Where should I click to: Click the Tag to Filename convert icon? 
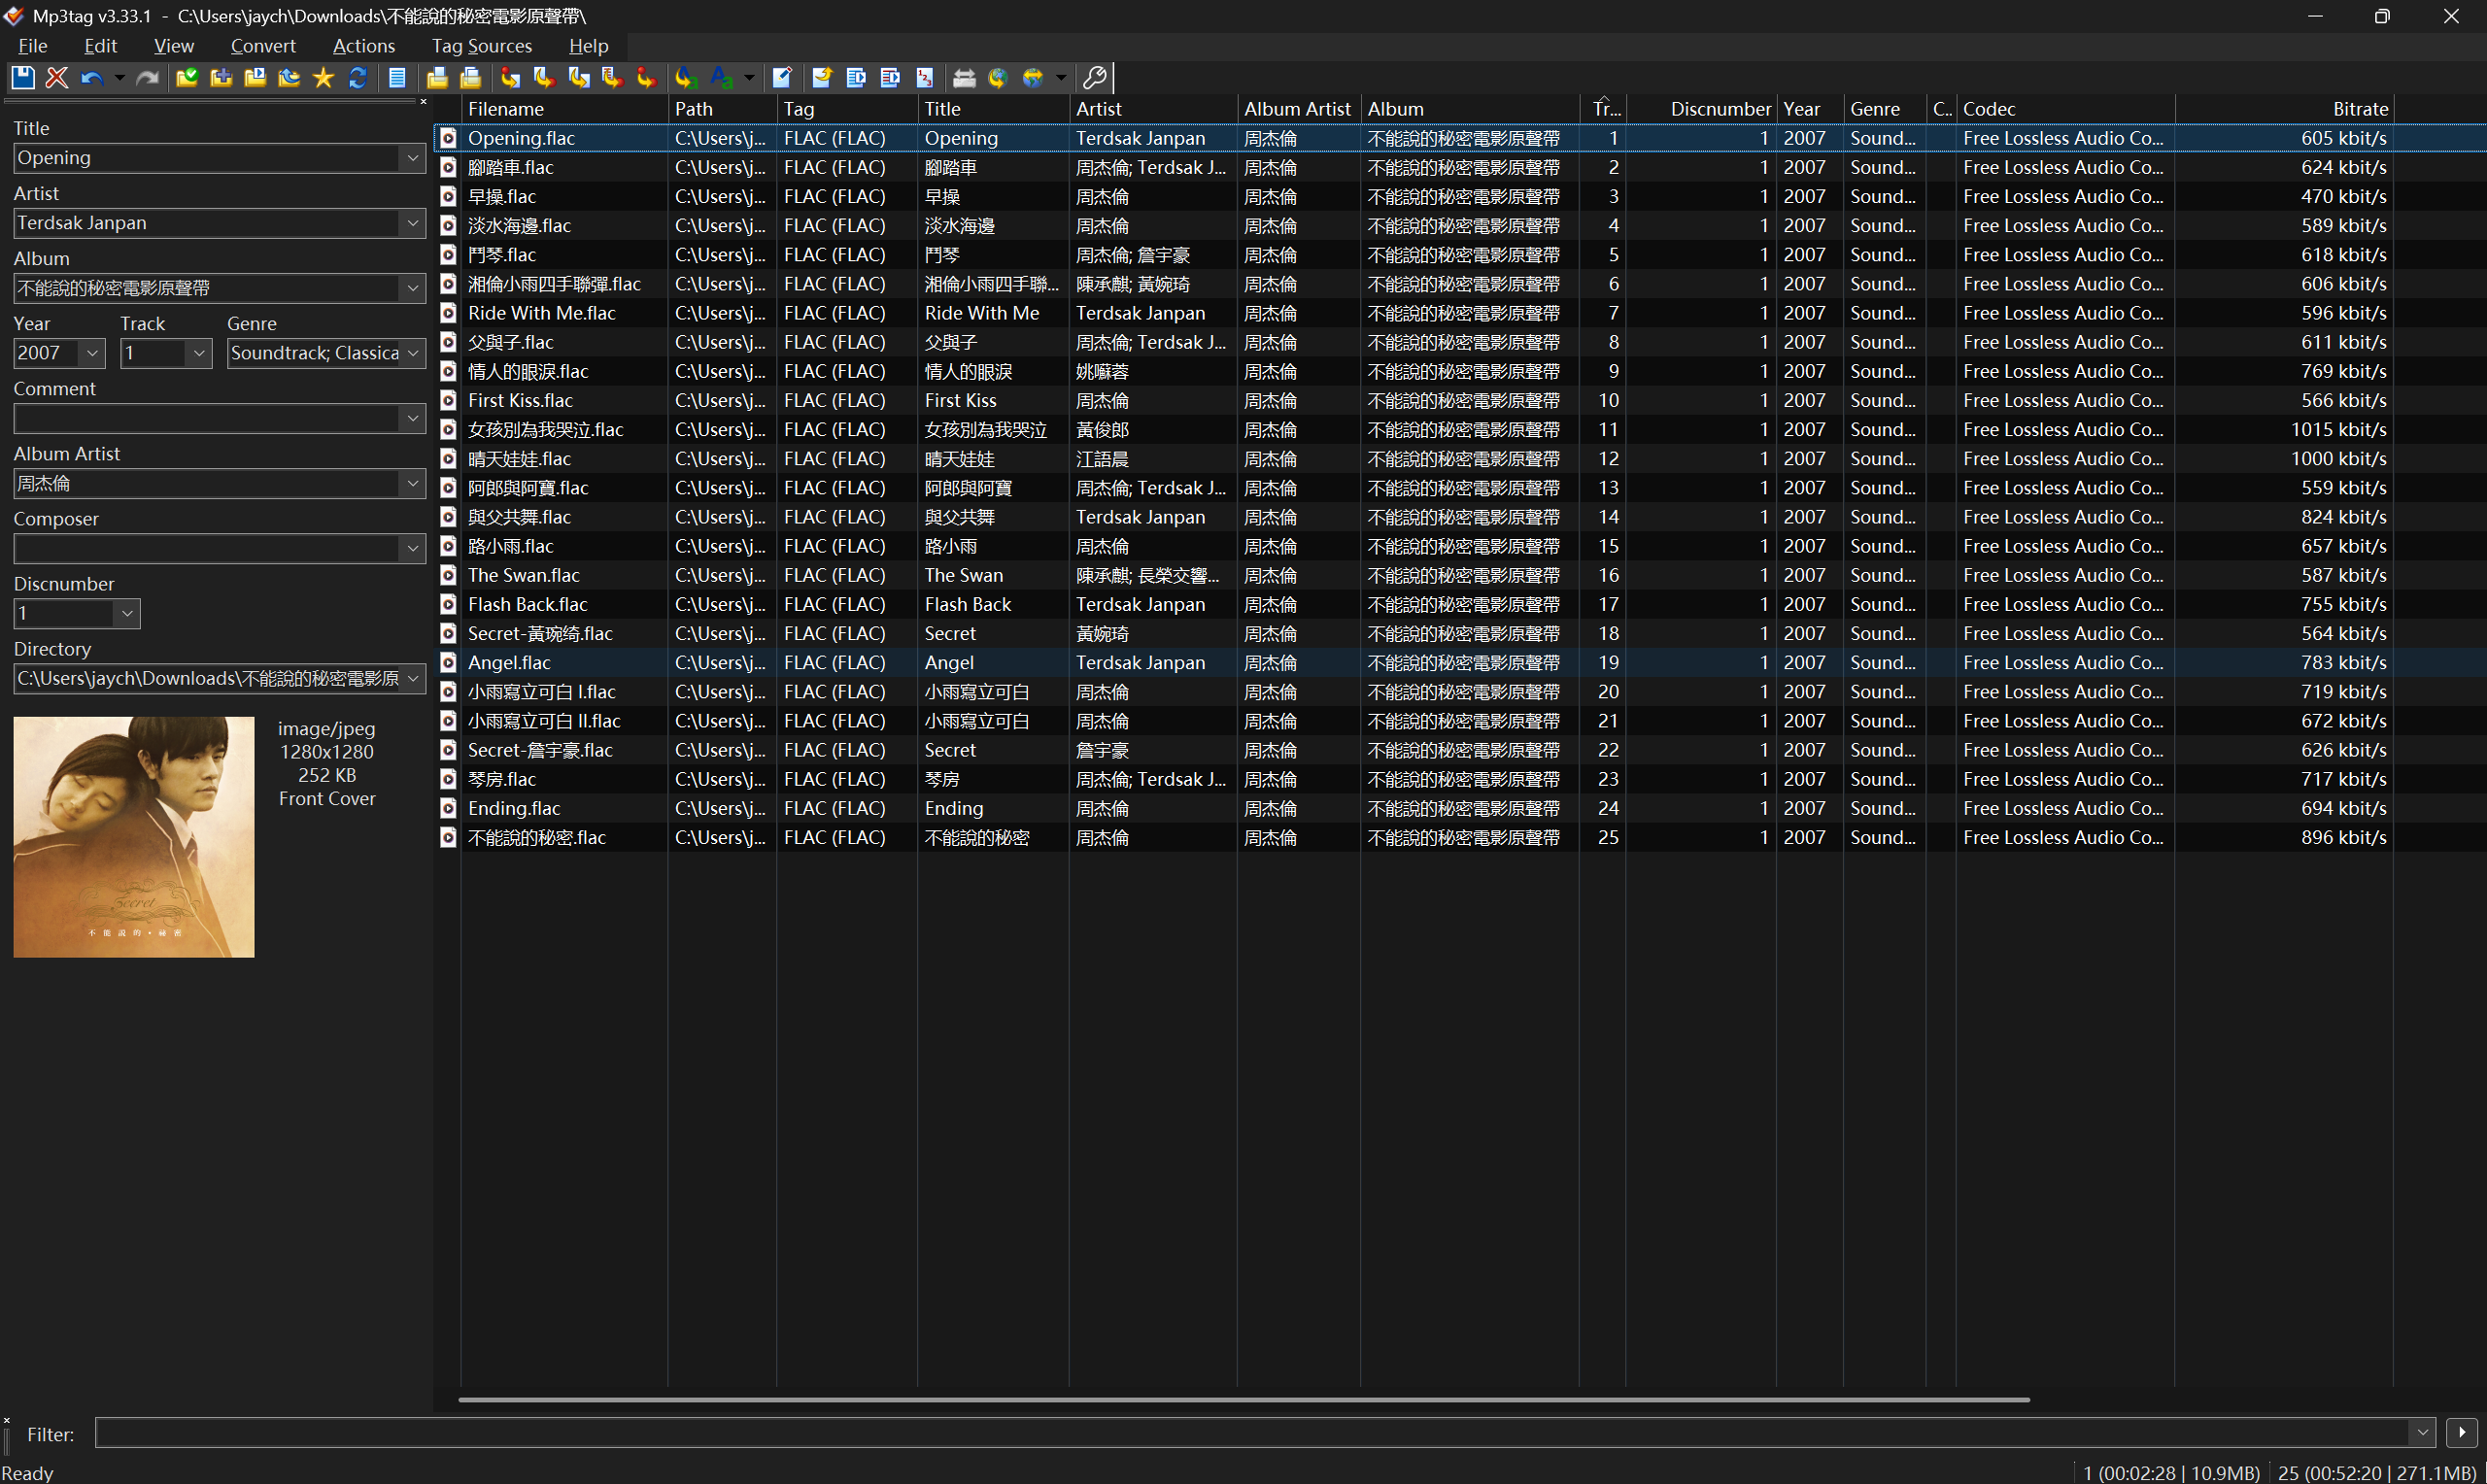(x=510, y=77)
